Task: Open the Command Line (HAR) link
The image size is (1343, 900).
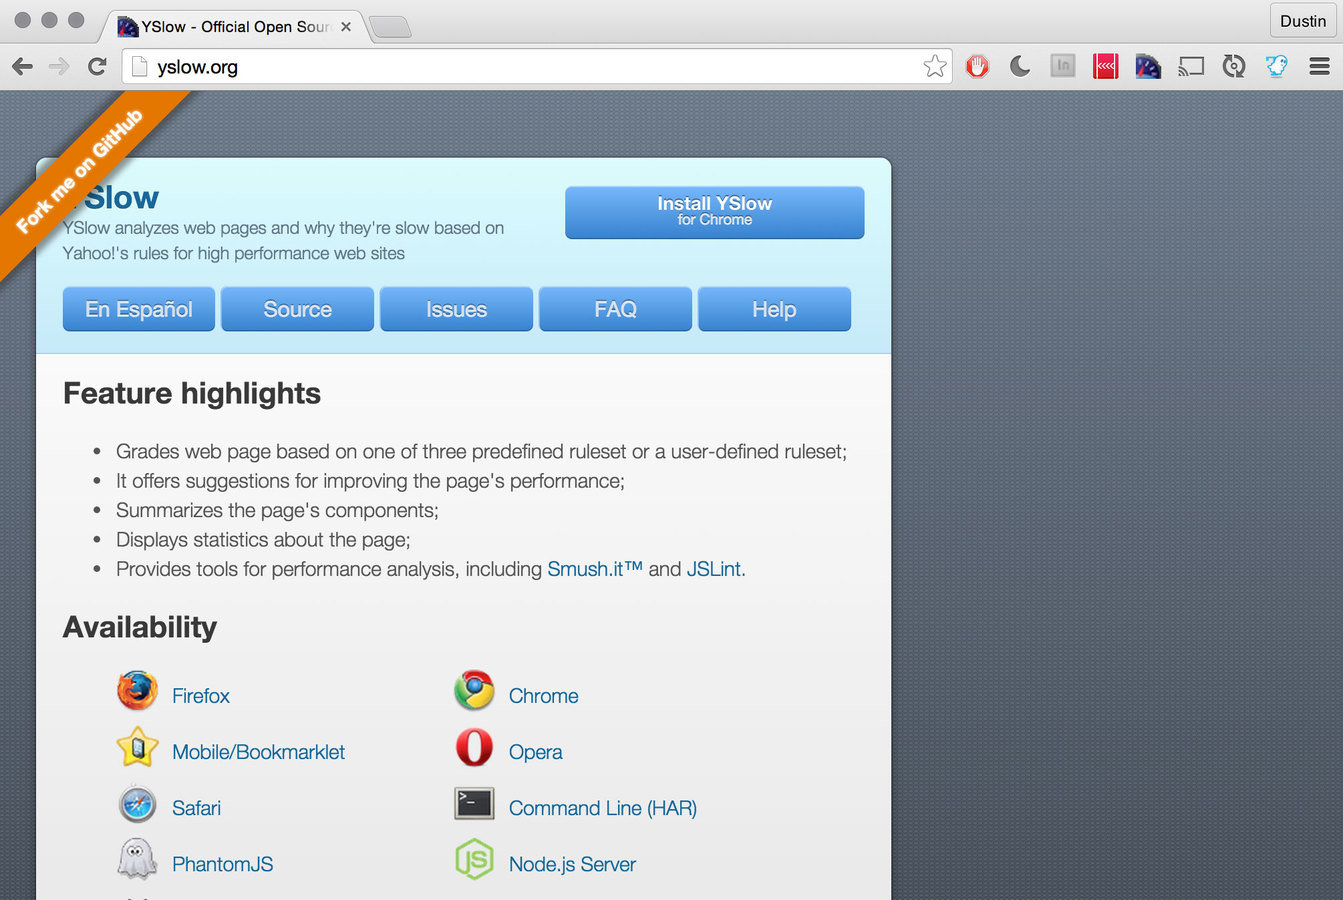Action: pyautogui.click(x=603, y=808)
